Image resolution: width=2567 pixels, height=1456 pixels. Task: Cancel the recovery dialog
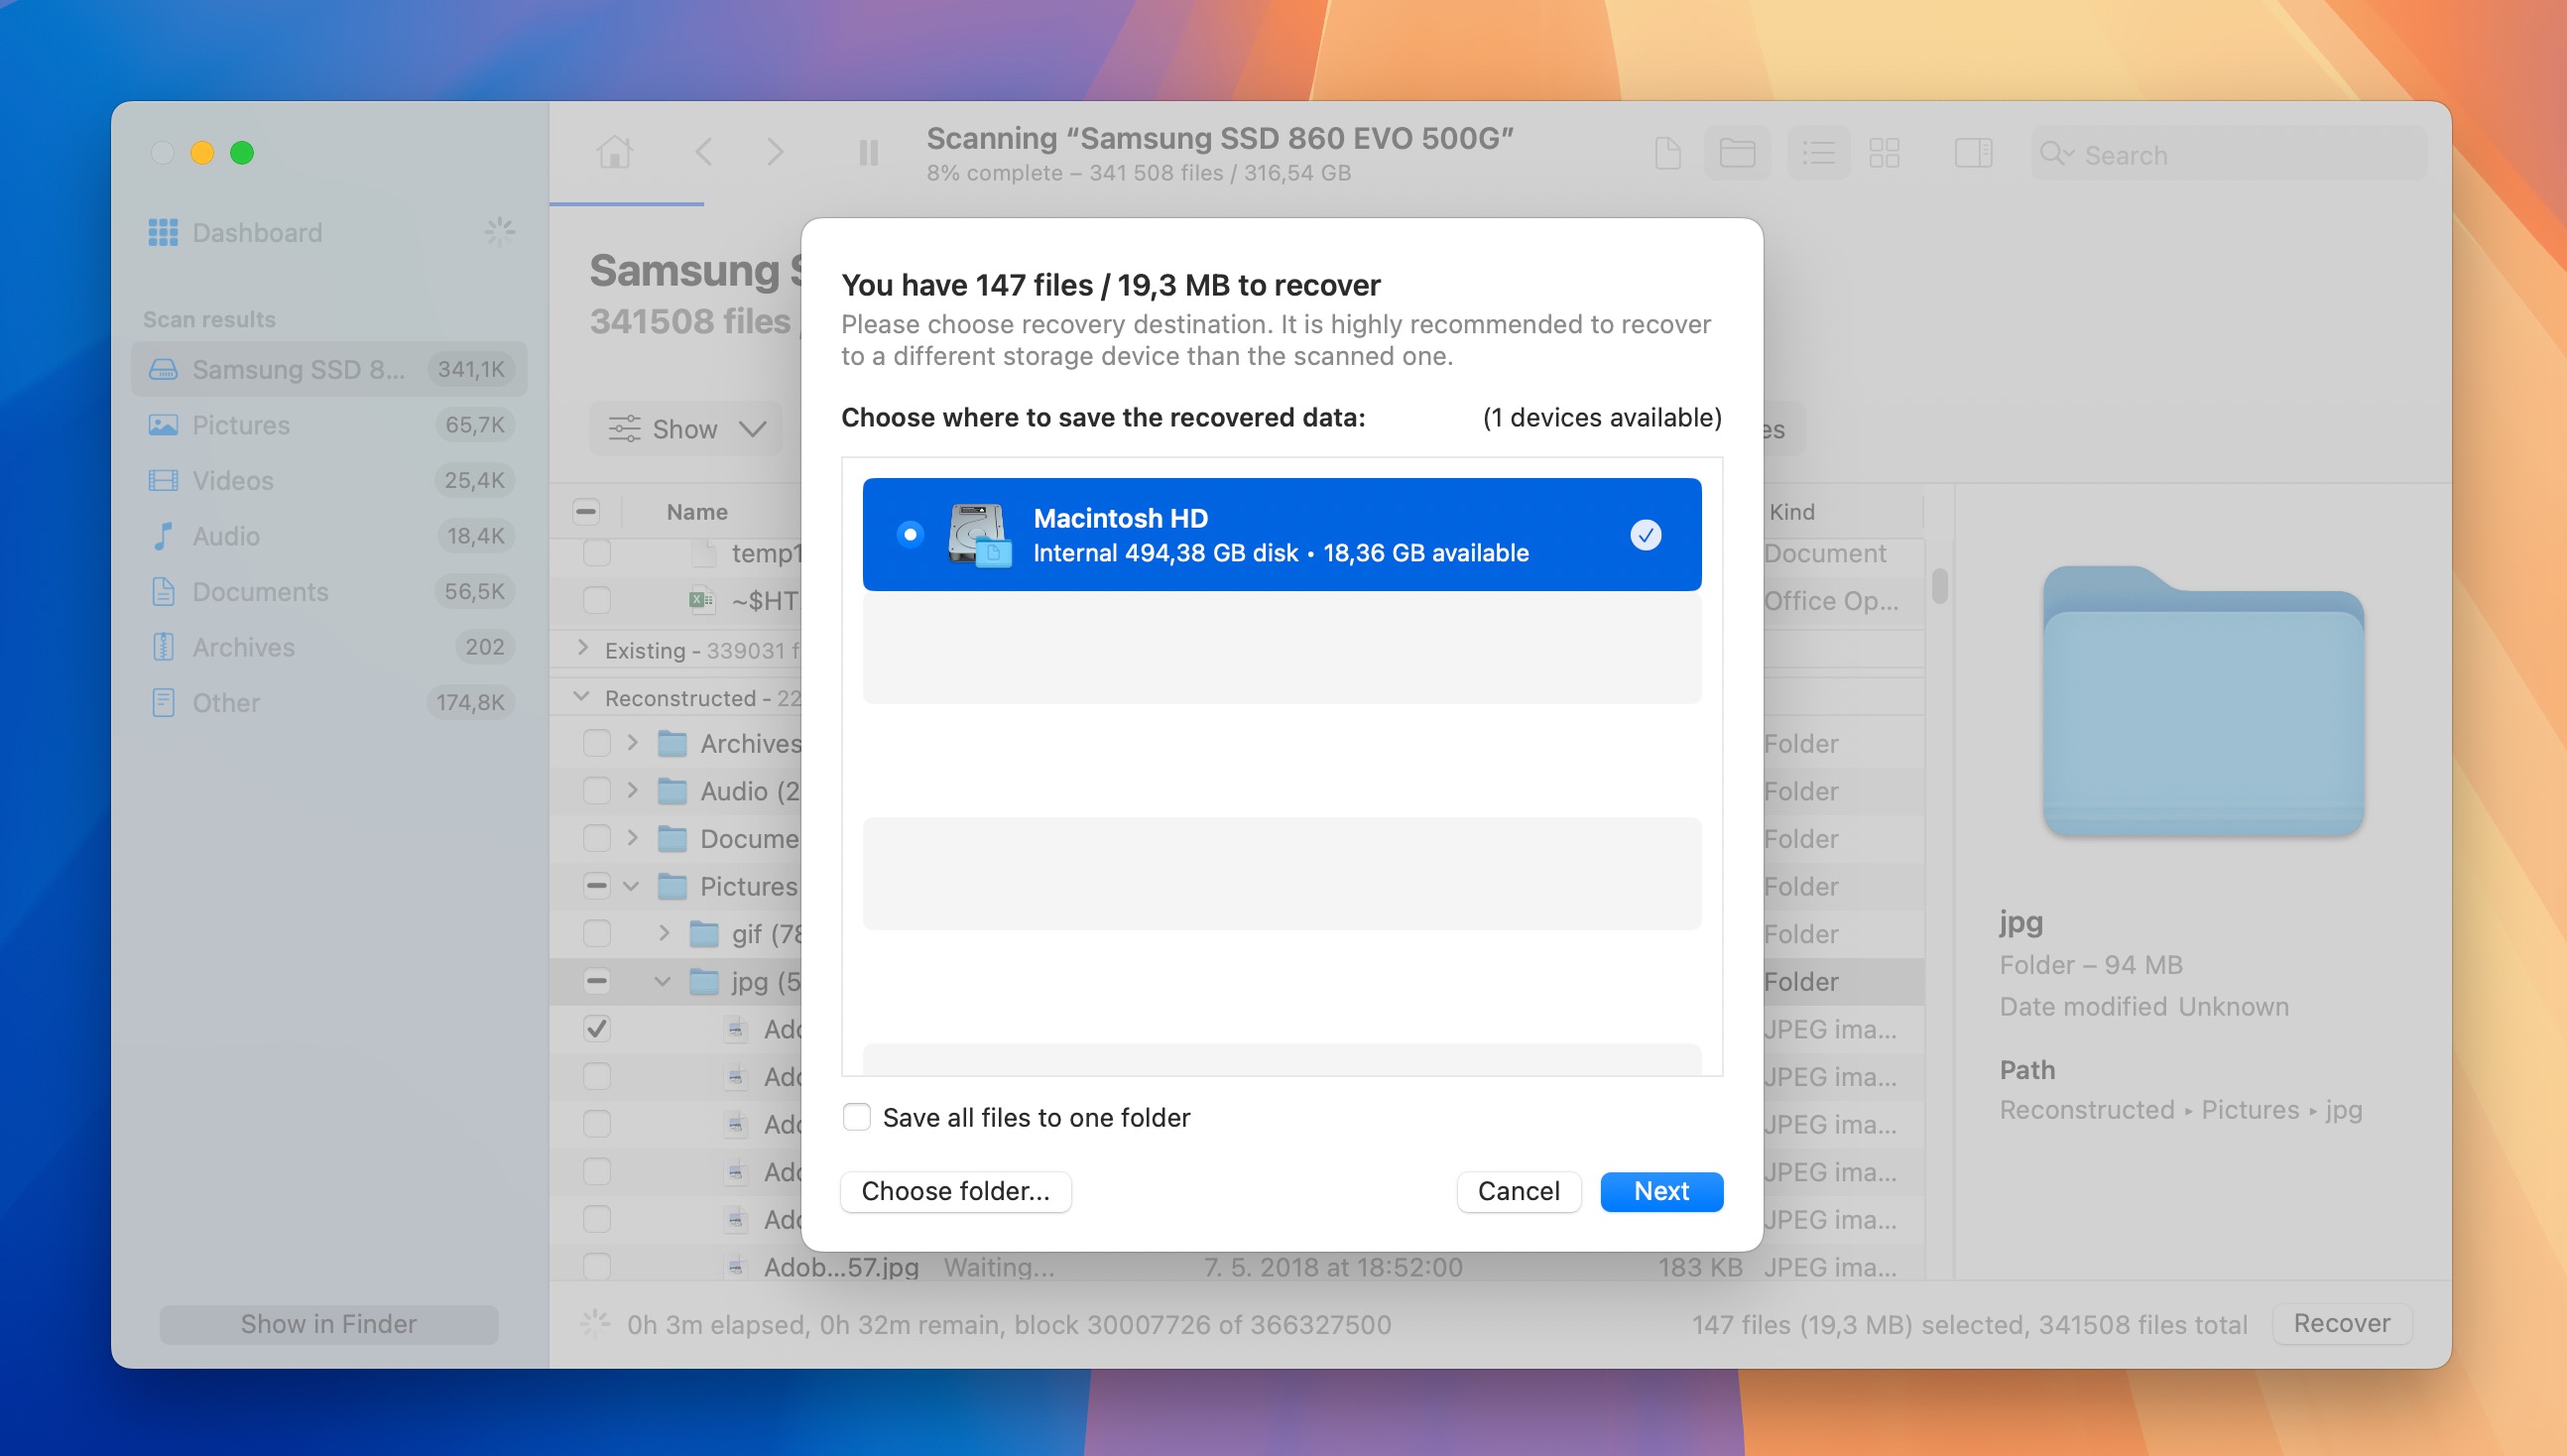point(1518,1191)
